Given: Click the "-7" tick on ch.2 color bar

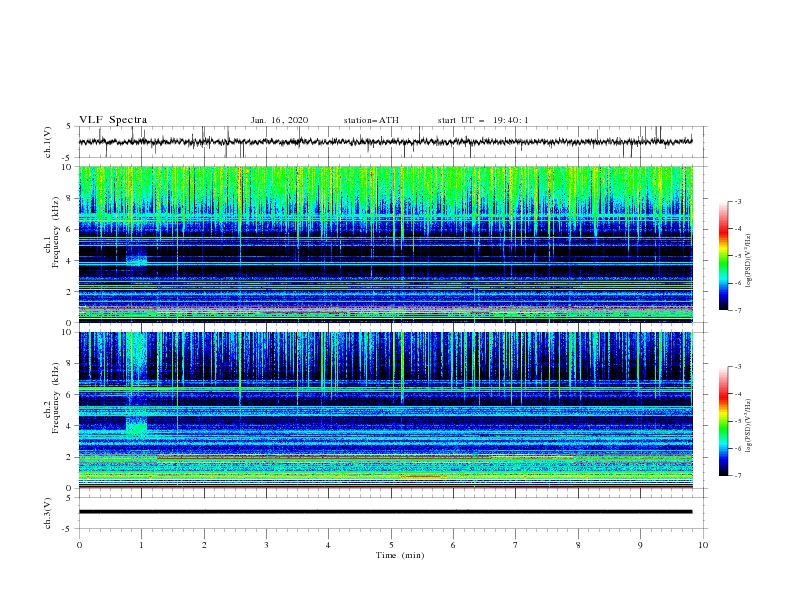Looking at the screenshot, I should point(738,475).
